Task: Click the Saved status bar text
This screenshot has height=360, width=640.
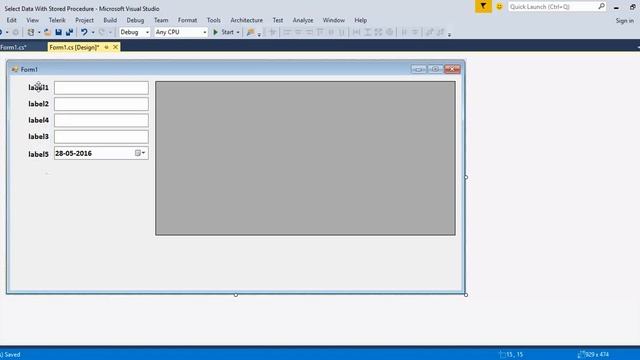Action: tap(11, 354)
